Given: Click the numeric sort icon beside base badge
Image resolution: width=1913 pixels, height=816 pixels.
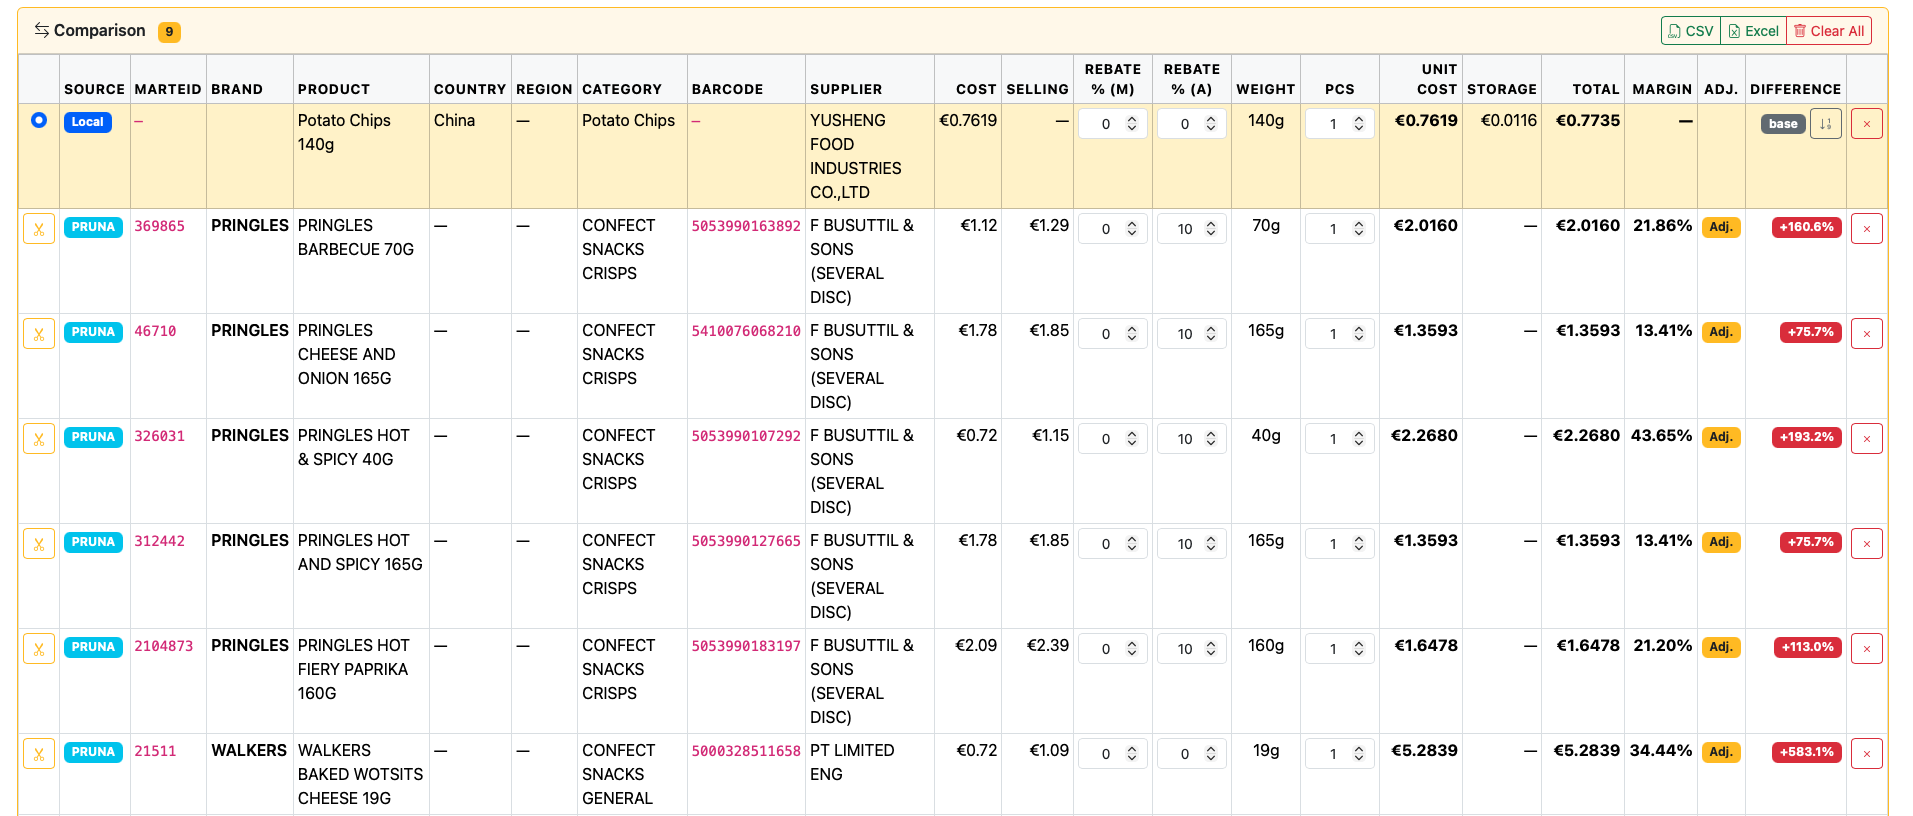Looking at the screenshot, I should 1825,124.
